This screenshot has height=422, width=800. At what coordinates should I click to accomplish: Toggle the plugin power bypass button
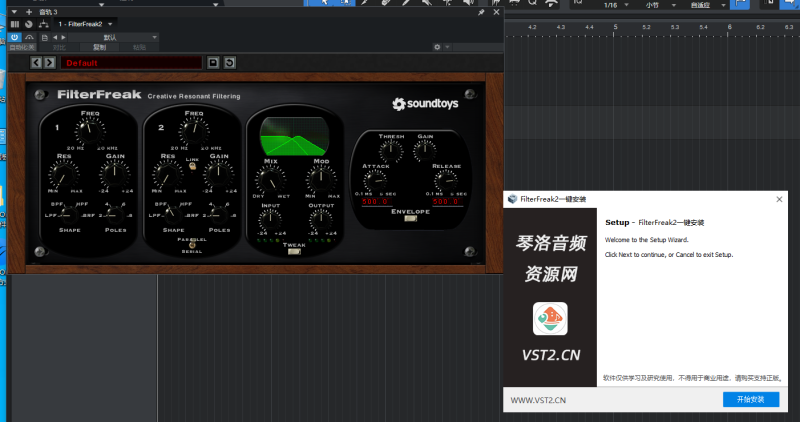pos(14,37)
